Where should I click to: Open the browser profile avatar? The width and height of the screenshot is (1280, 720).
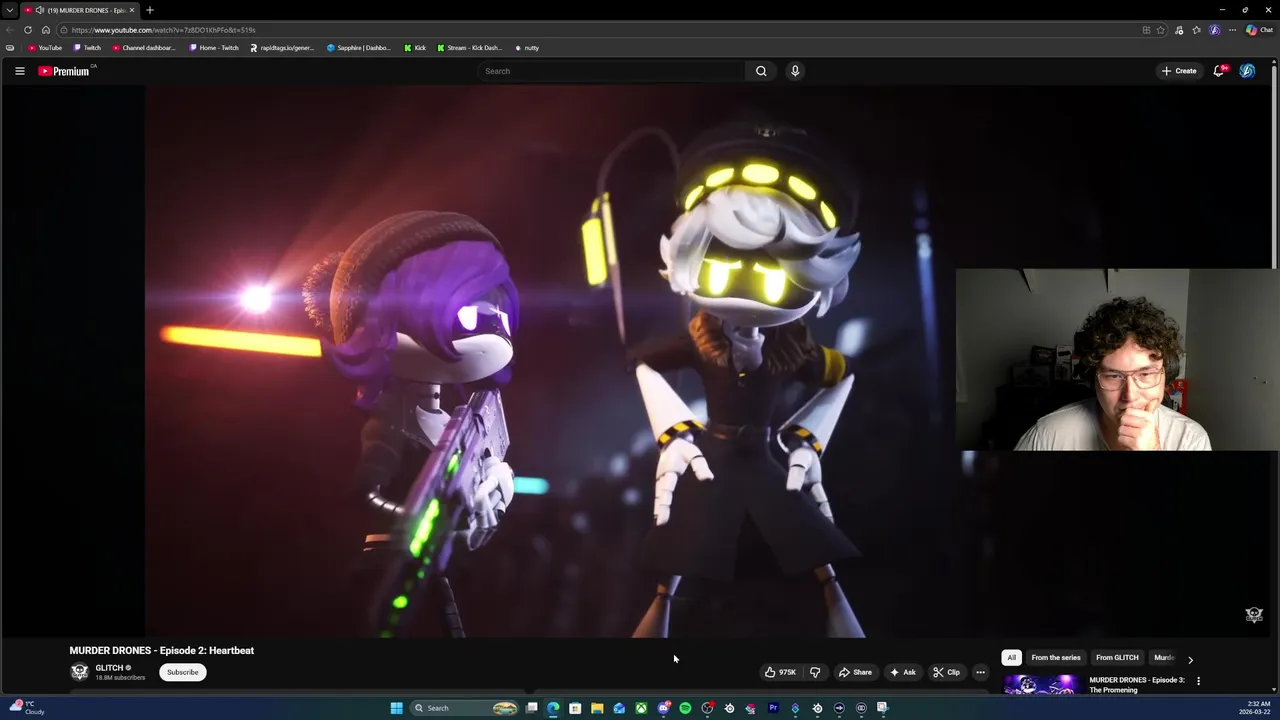pos(1214,30)
